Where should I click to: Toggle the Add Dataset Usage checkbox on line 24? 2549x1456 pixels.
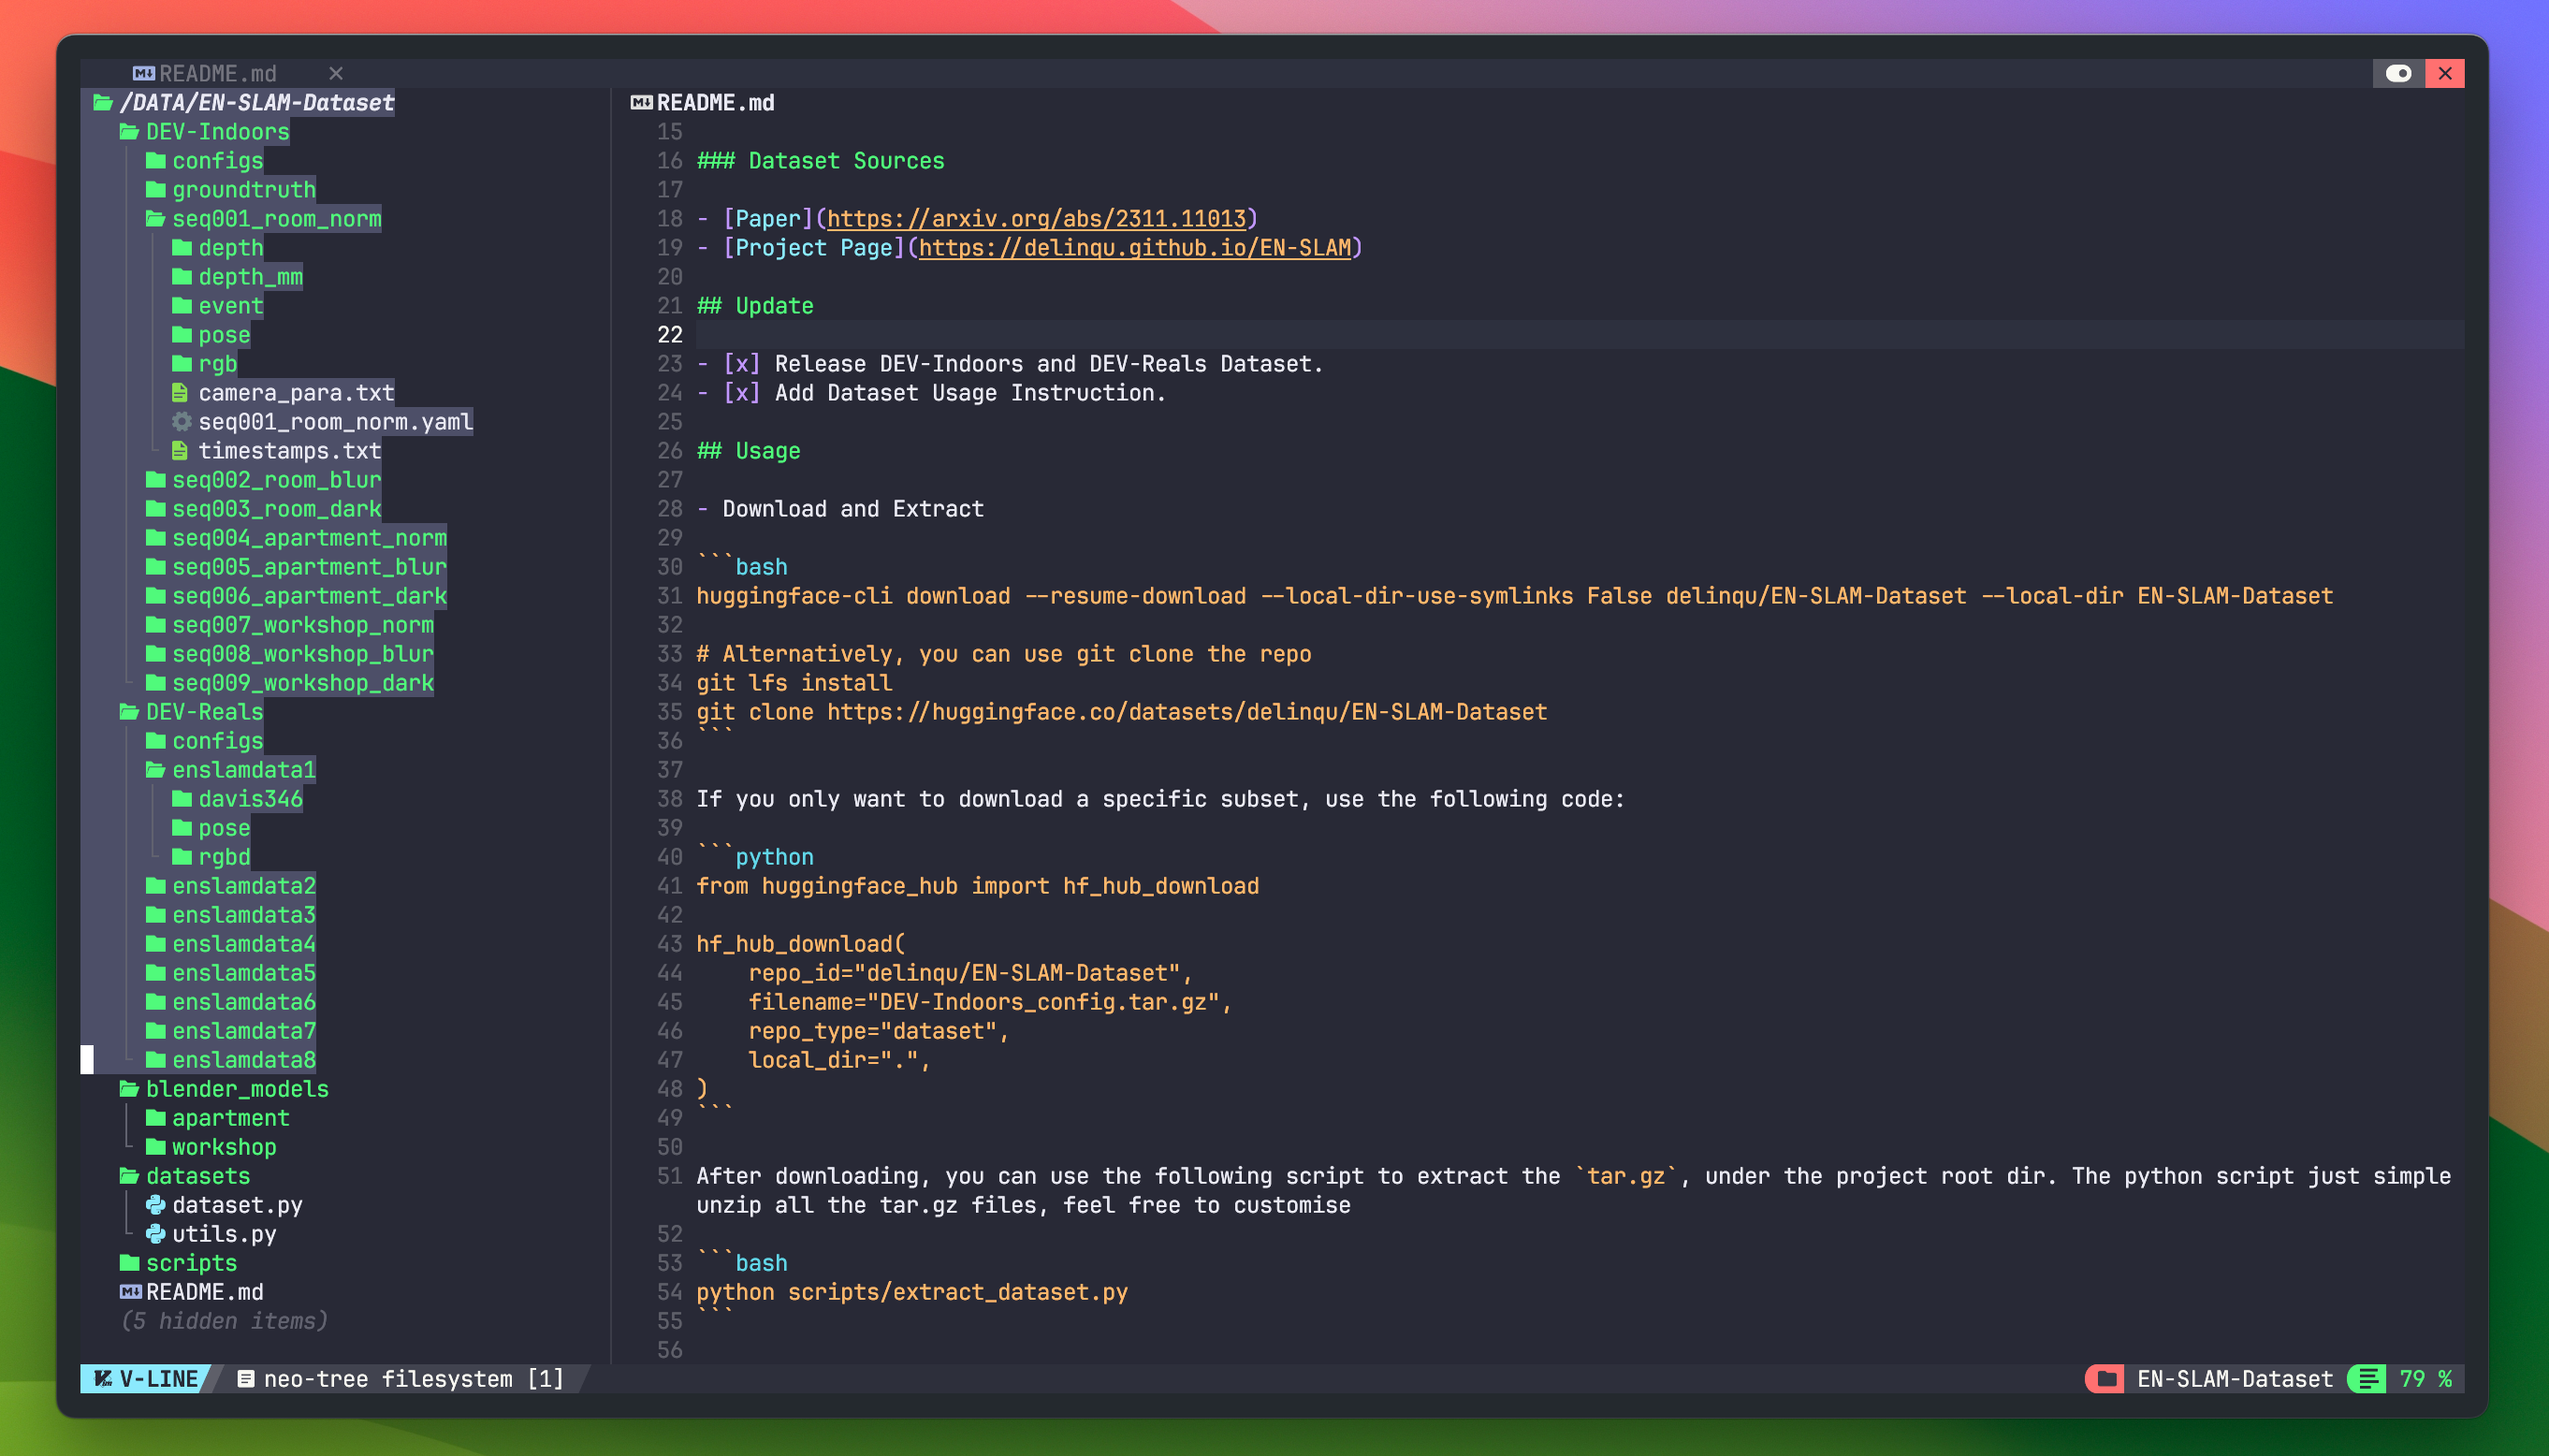(x=741, y=393)
